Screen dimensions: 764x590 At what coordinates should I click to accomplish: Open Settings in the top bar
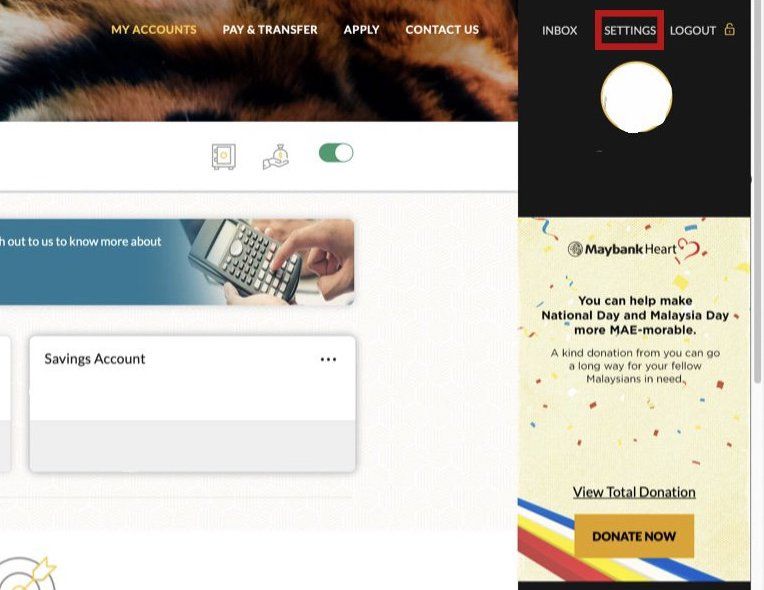[630, 30]
